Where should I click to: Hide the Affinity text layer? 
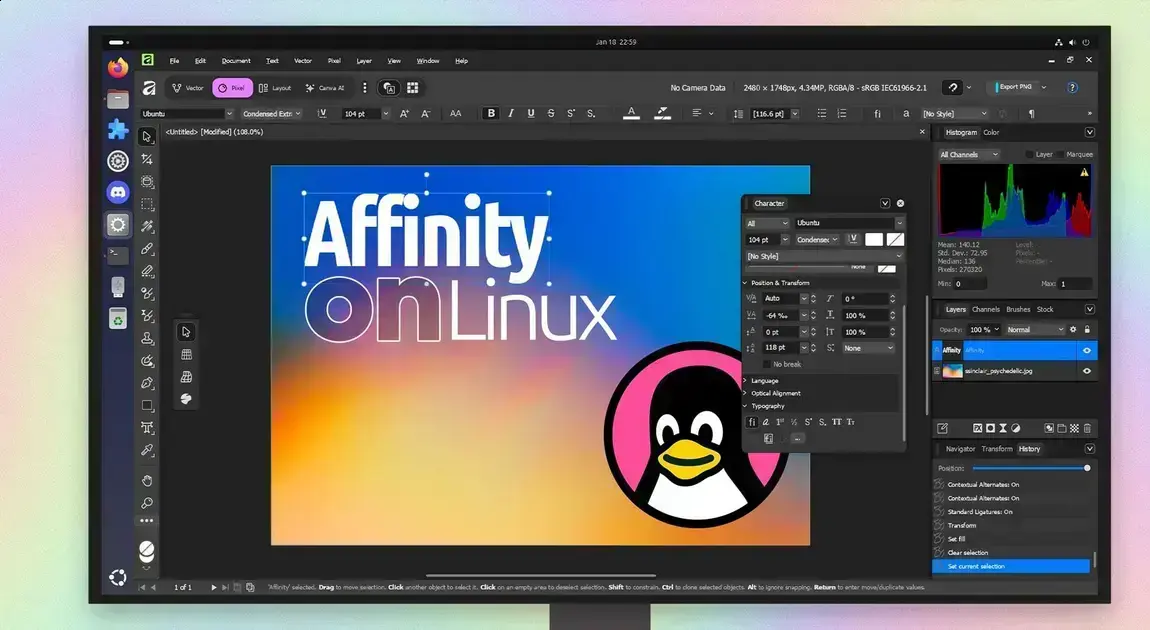tap(1087, 351)
